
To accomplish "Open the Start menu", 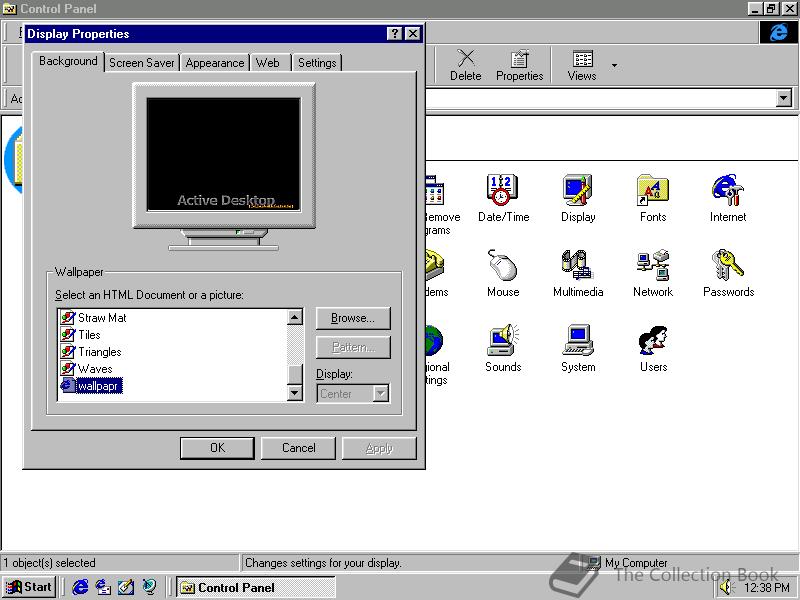I will tap(29, 587).
